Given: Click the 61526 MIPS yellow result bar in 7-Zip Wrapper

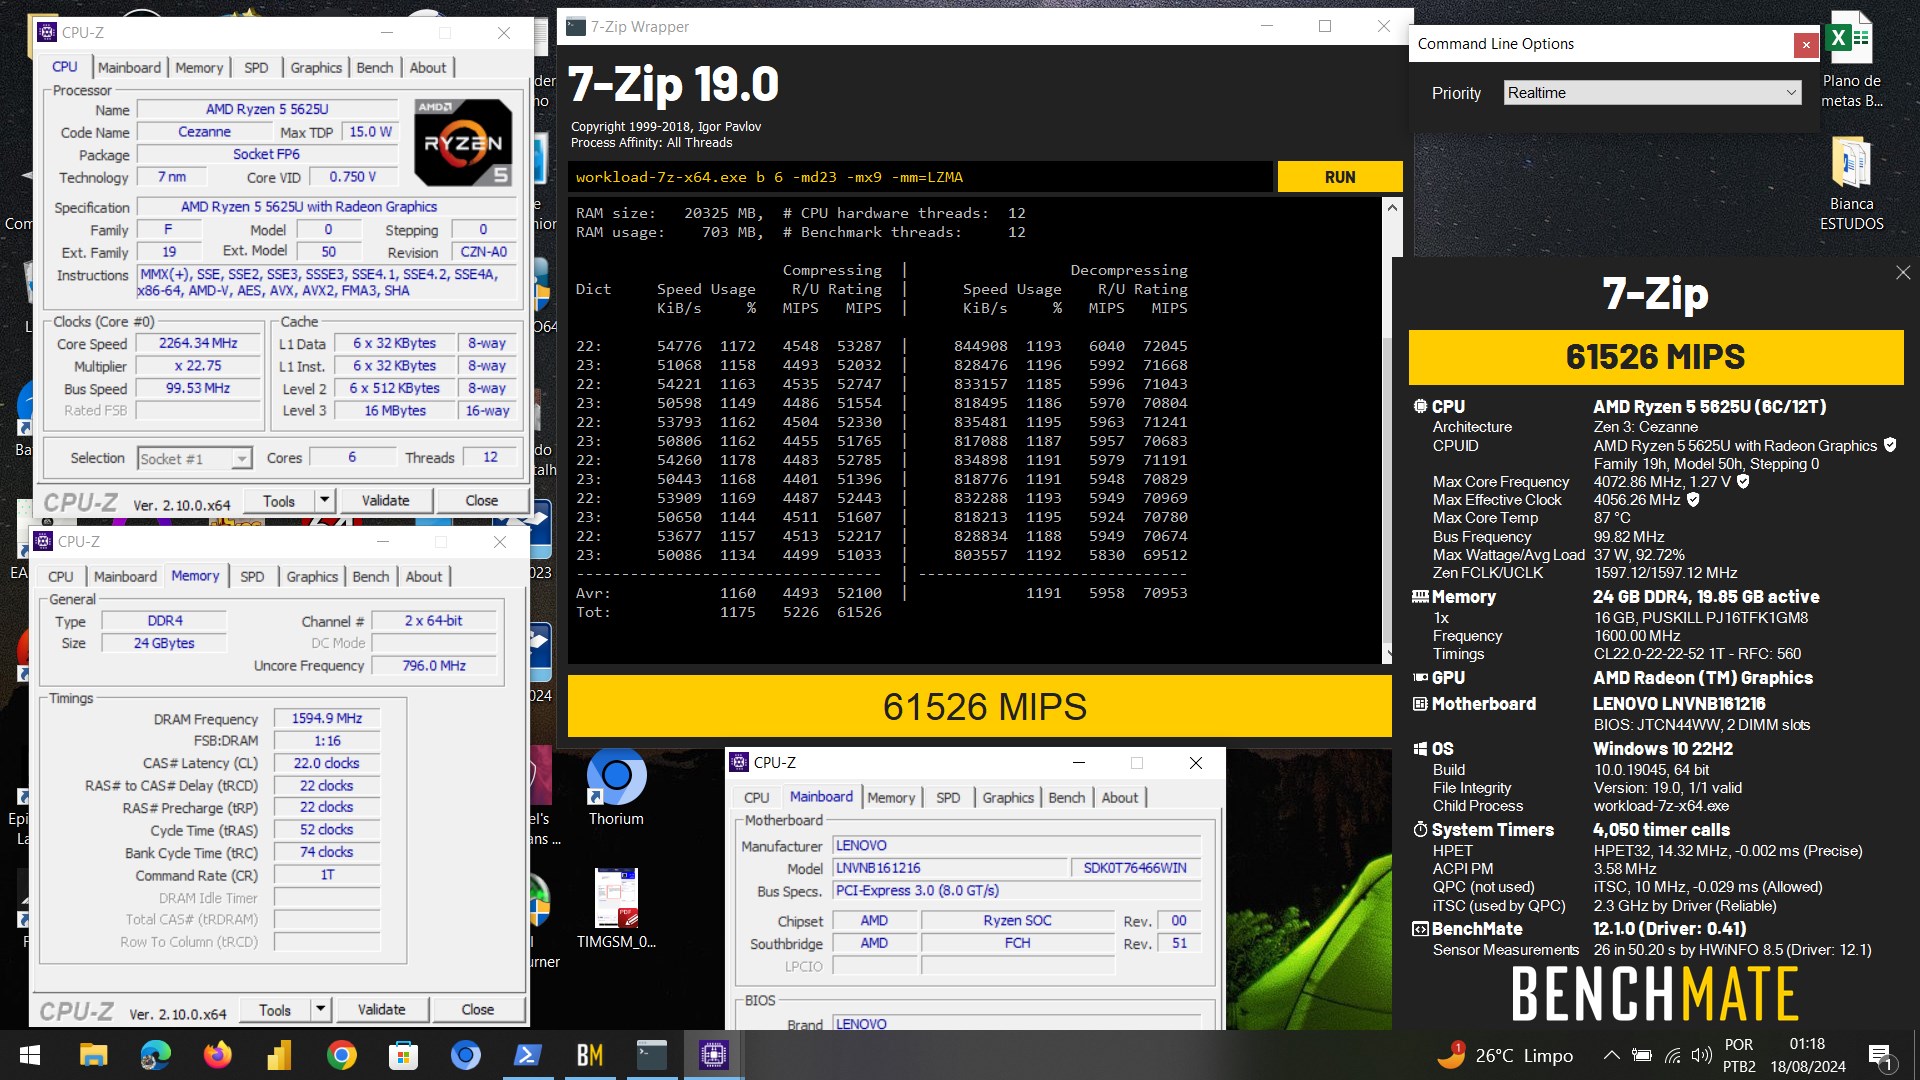Looking at the screenshot, I should (980, 707).
